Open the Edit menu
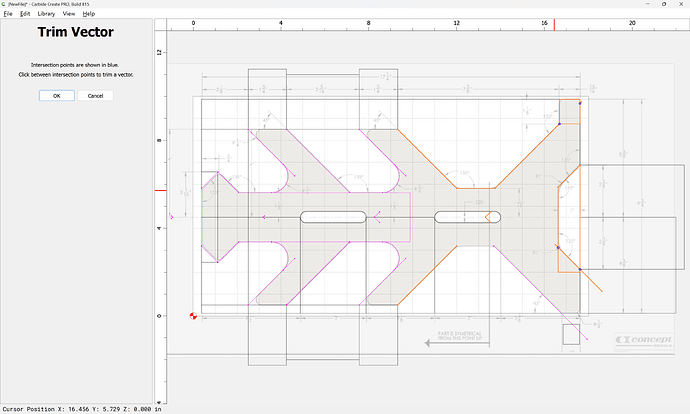 pyautogui.click(x=25, y=14)
